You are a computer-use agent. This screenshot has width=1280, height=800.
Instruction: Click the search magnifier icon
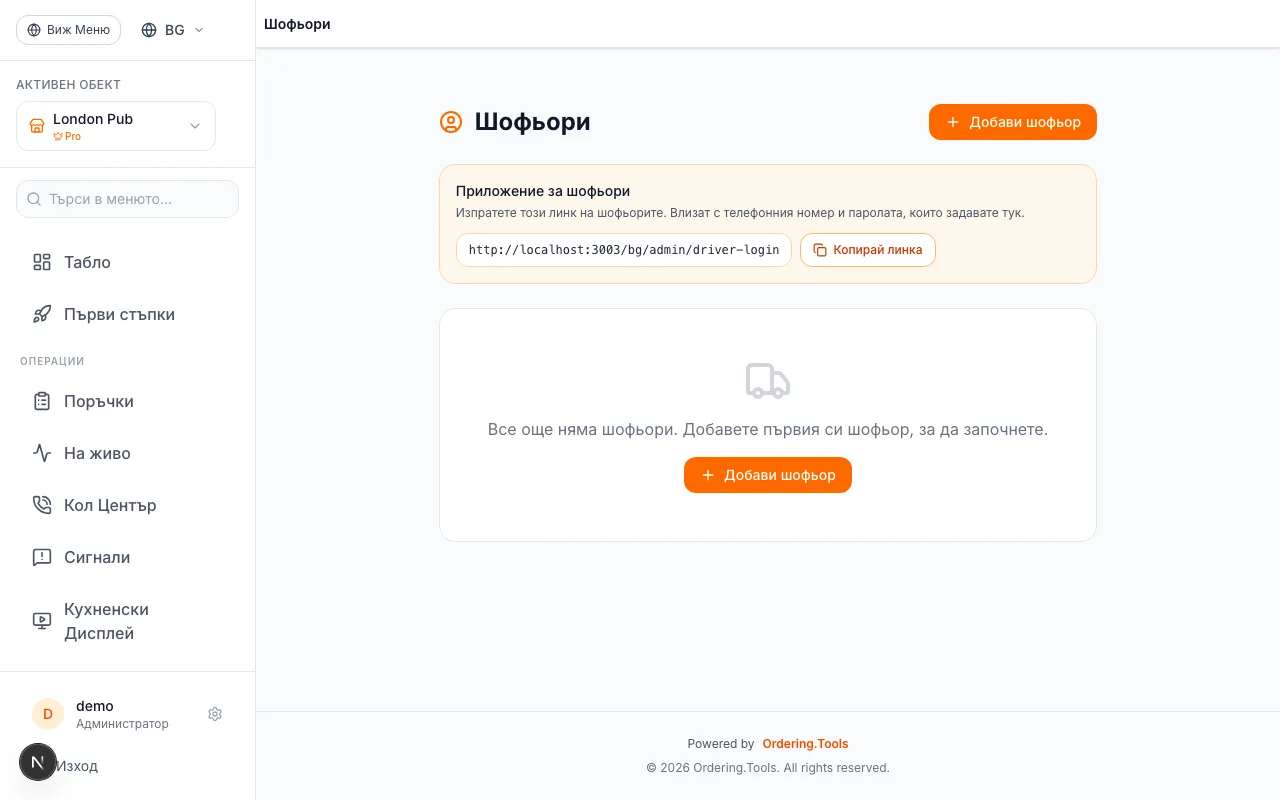(34, 199)
